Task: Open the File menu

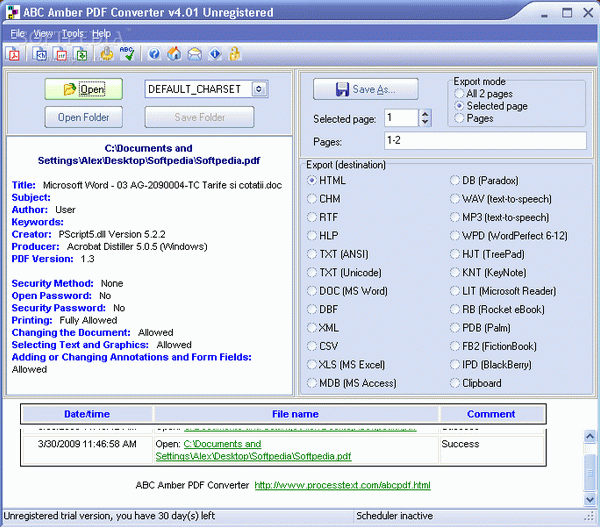Action: coord(17,34)
